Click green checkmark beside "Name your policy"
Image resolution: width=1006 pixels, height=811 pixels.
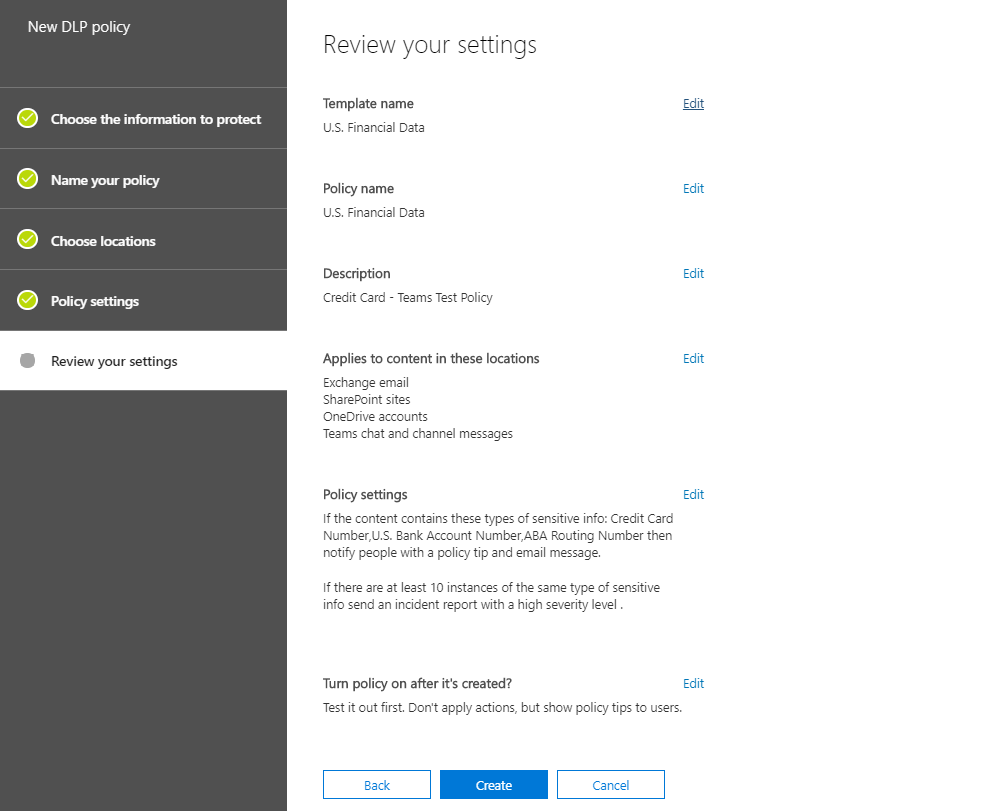coord(27,178)
